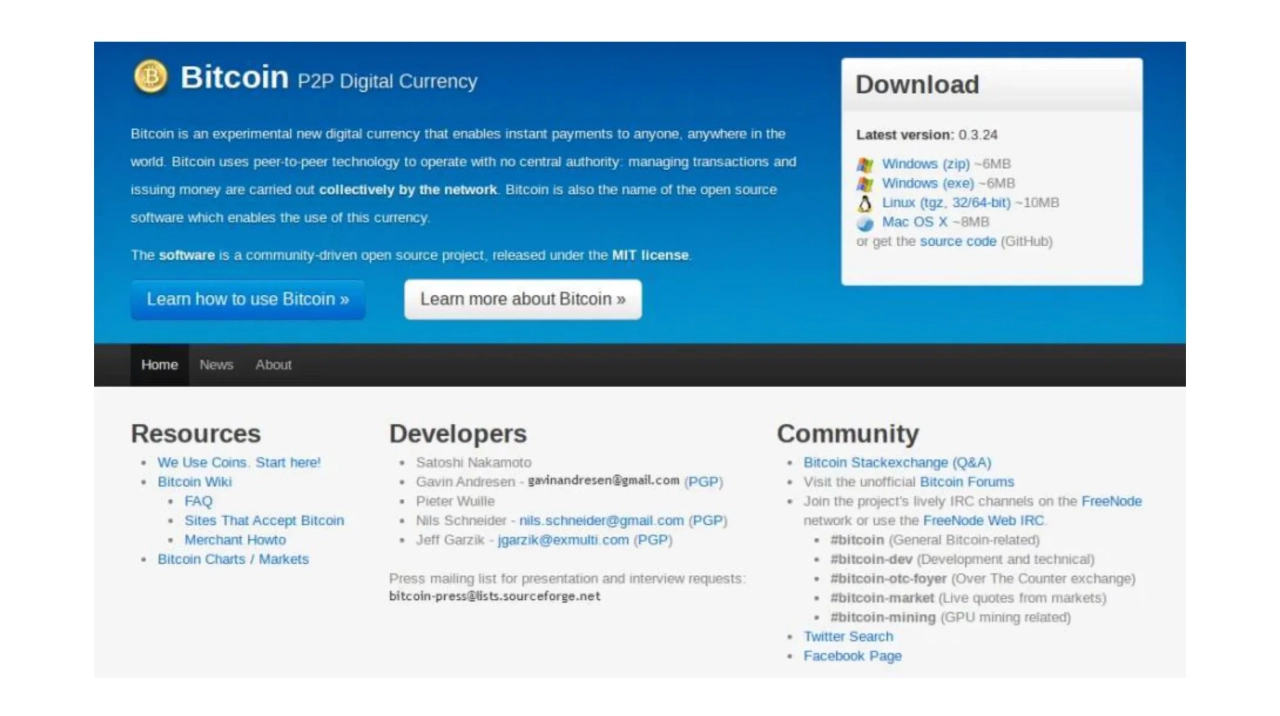Image resolution: width=1280 pixels, height=716 pixels.
Task: Click the Windows (zip) download icon
Action: point(865,163)
